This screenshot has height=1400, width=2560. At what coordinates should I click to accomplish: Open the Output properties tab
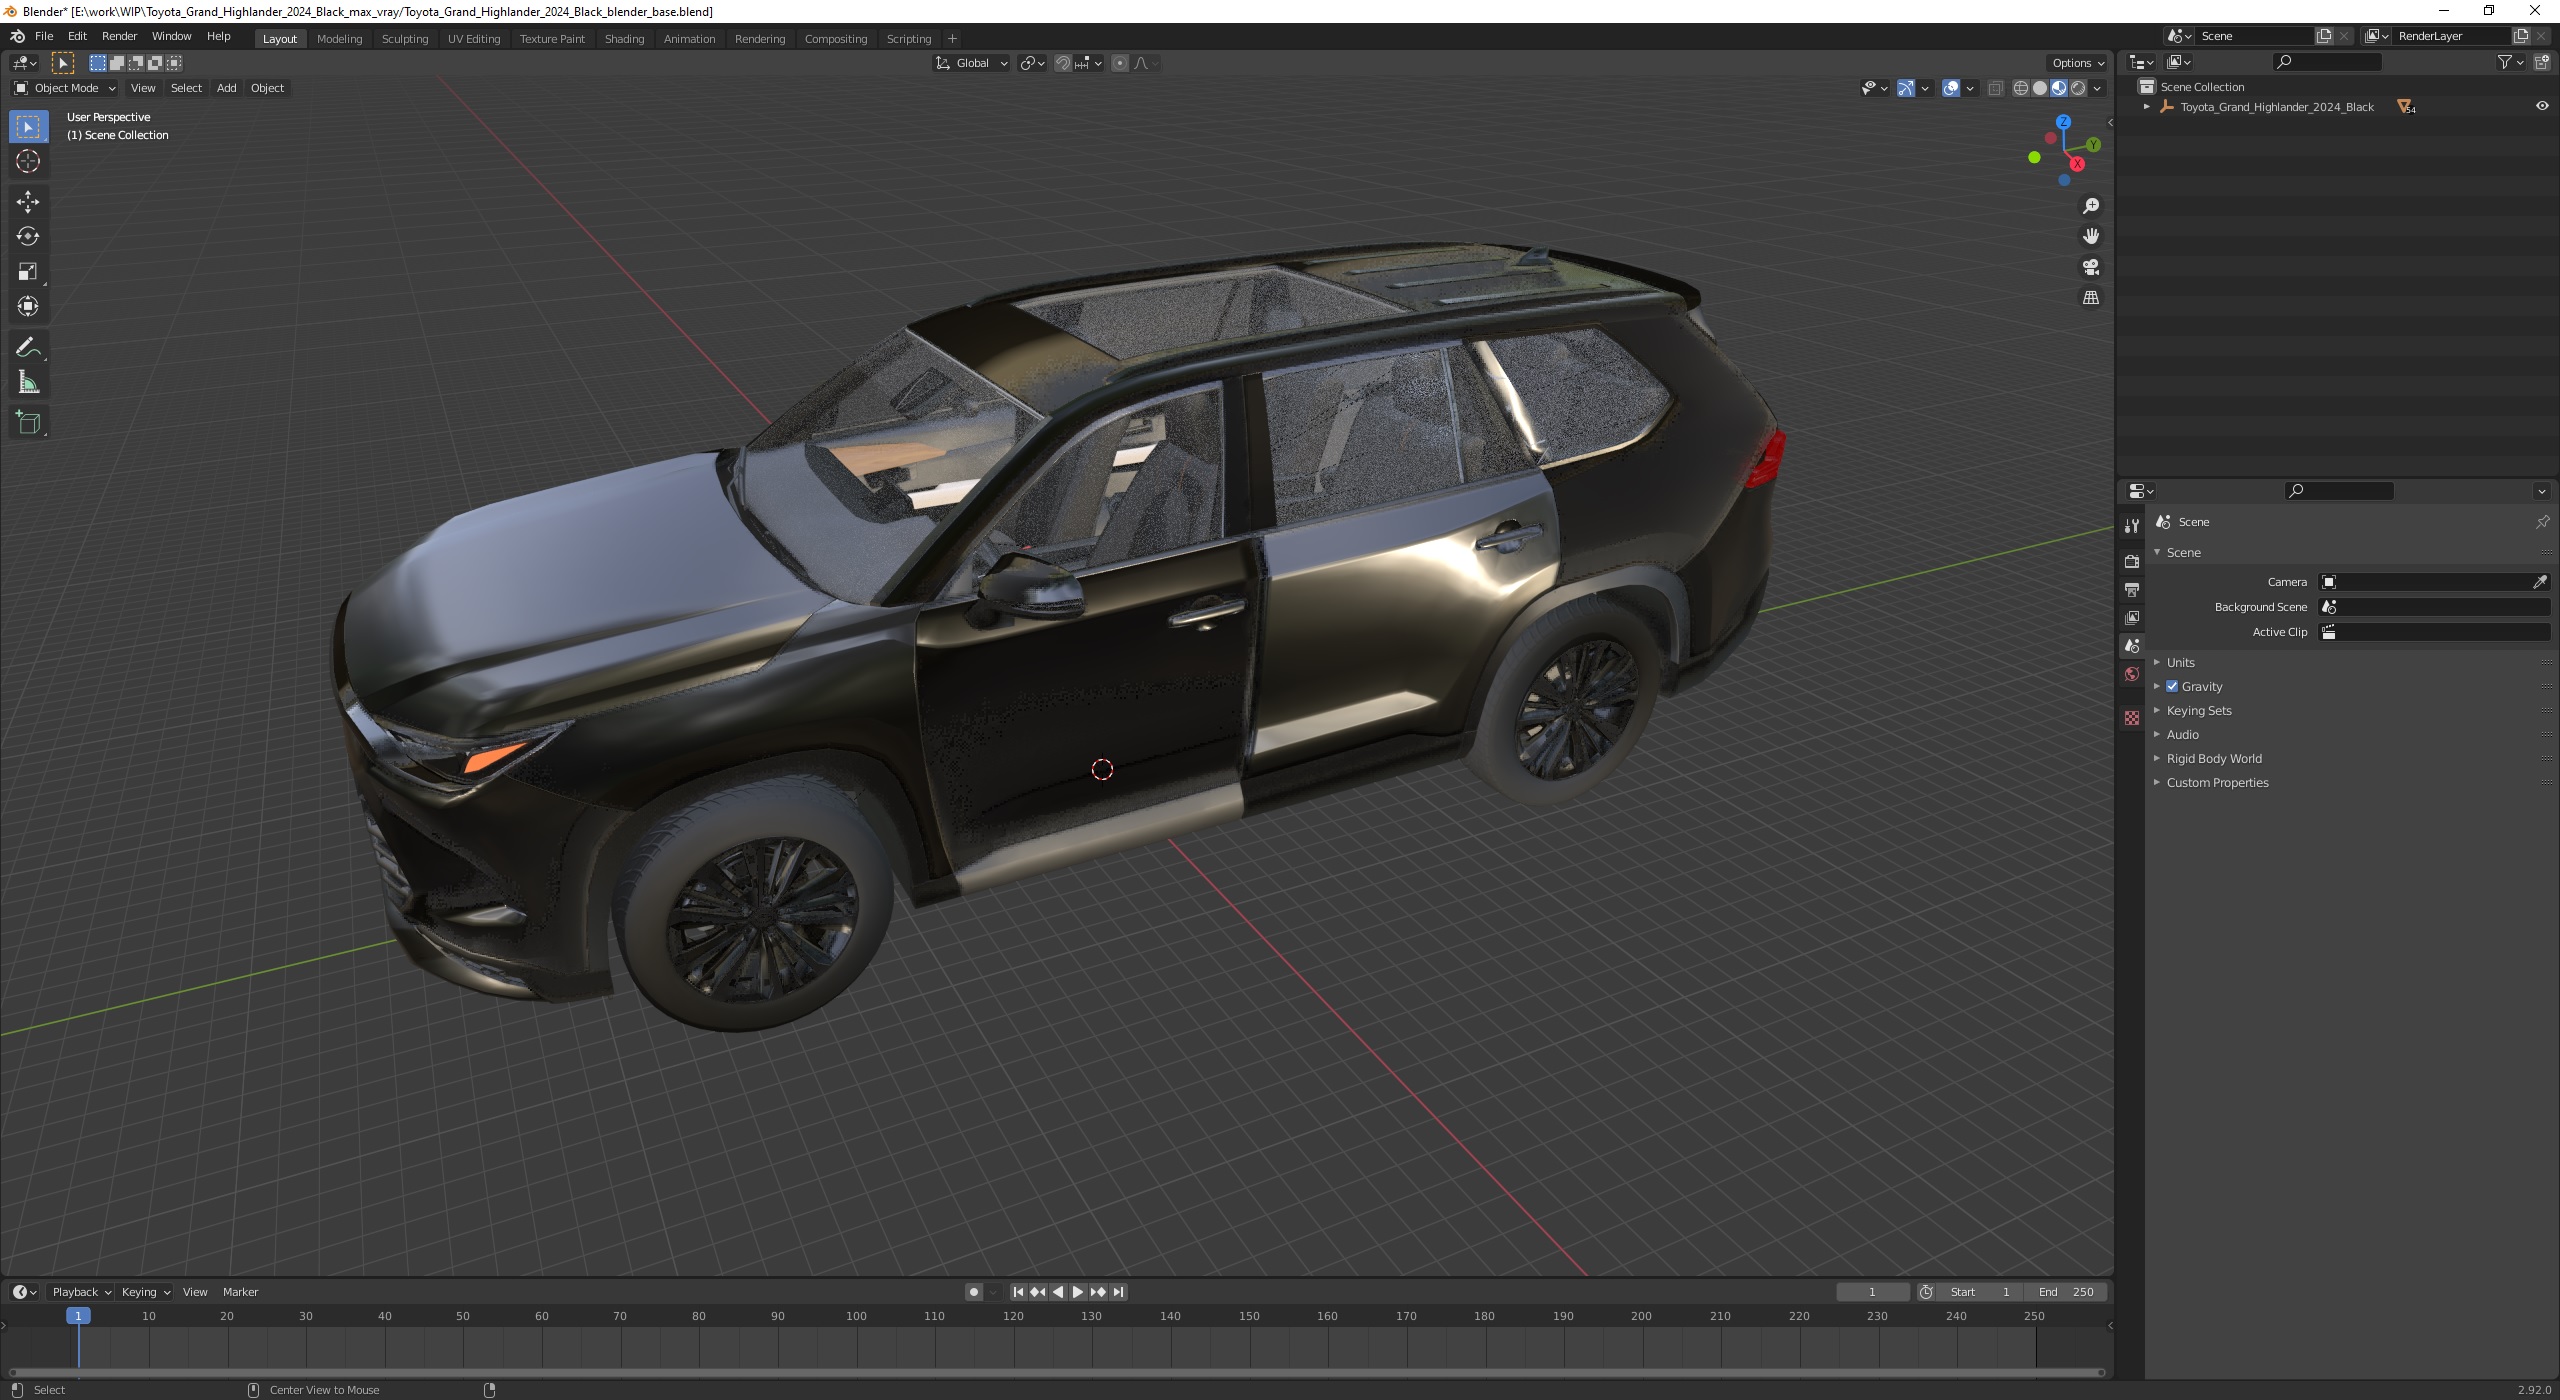pos(2132,590)
